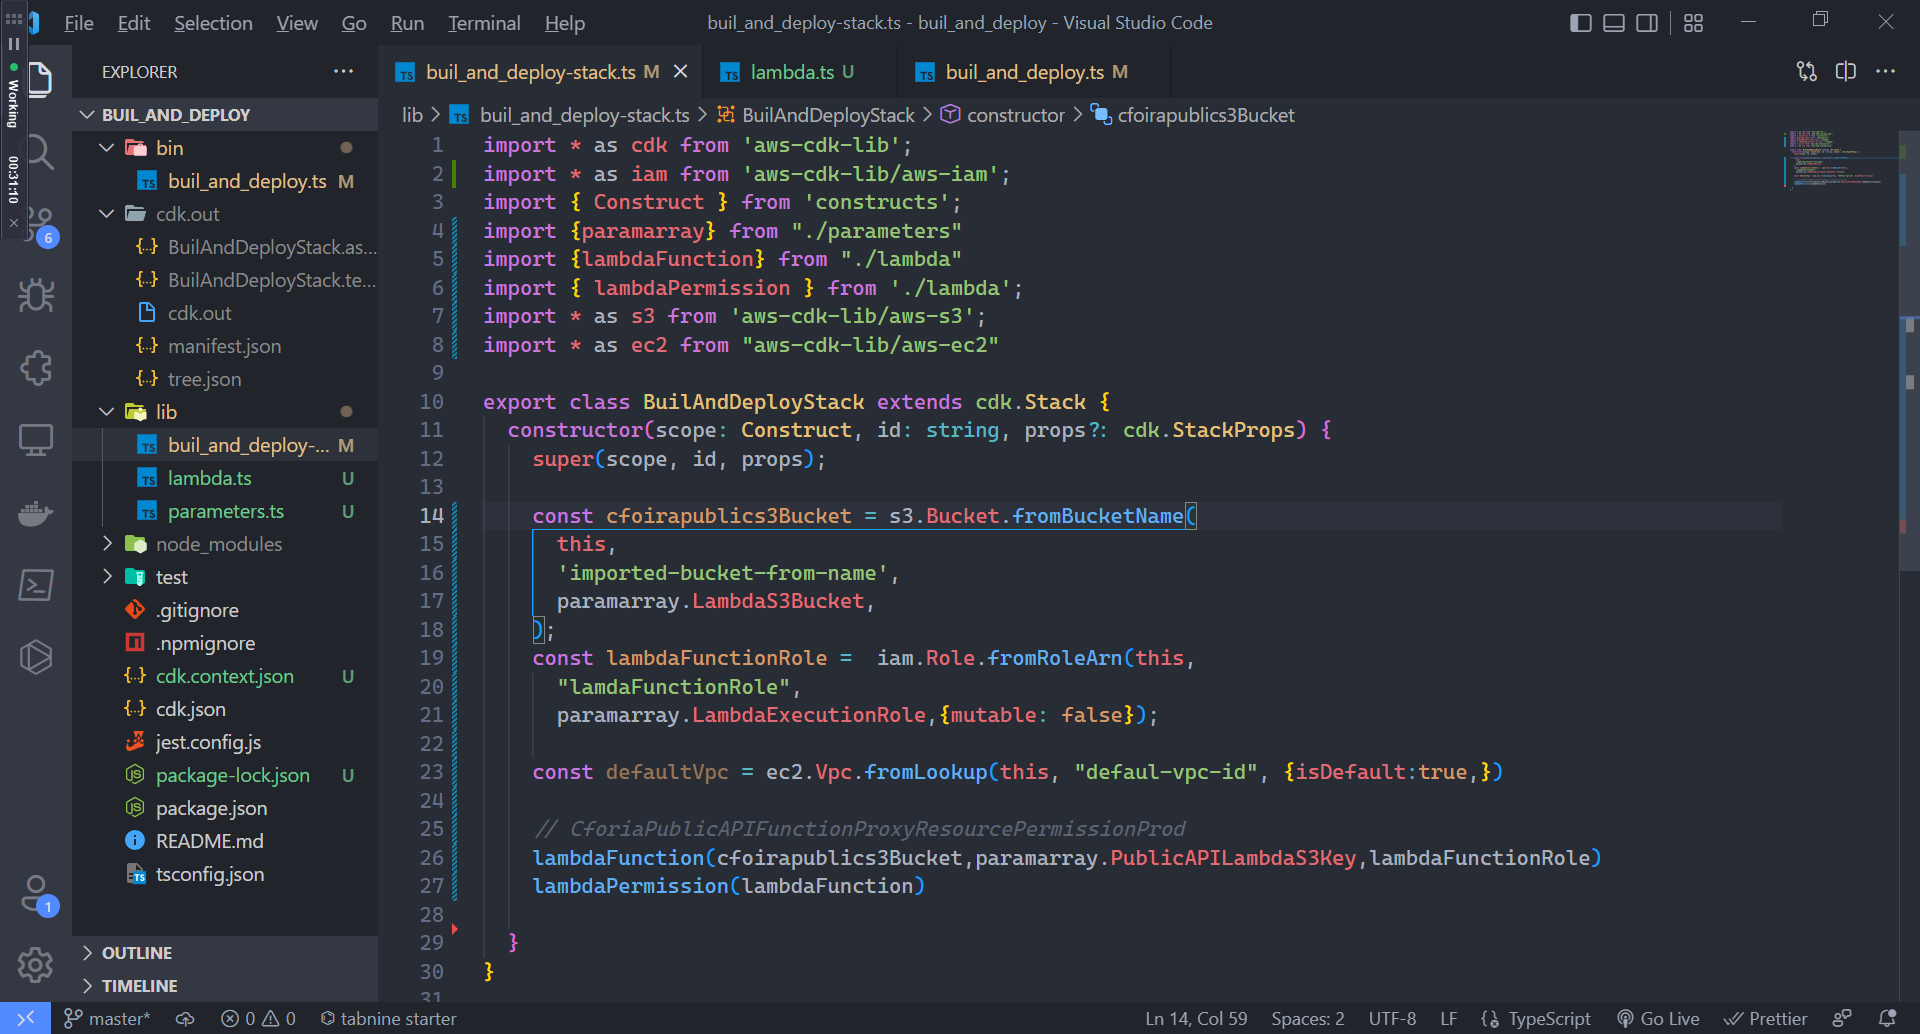Split the editor to the right
1920x1034 pixels.
point(1846,71)
